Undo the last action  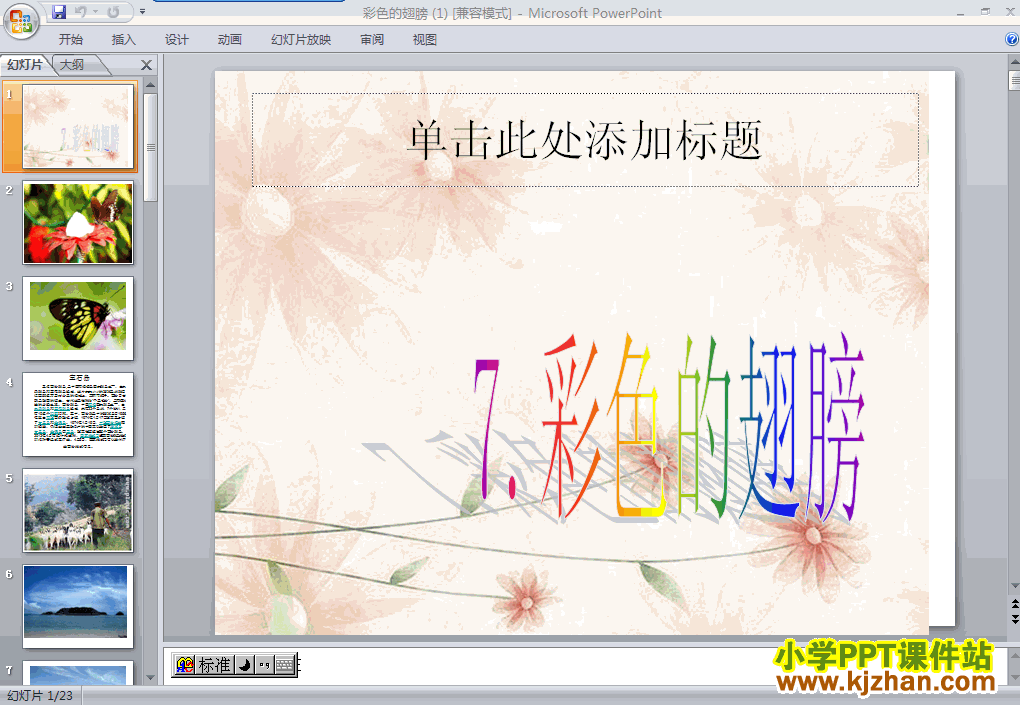81,12
